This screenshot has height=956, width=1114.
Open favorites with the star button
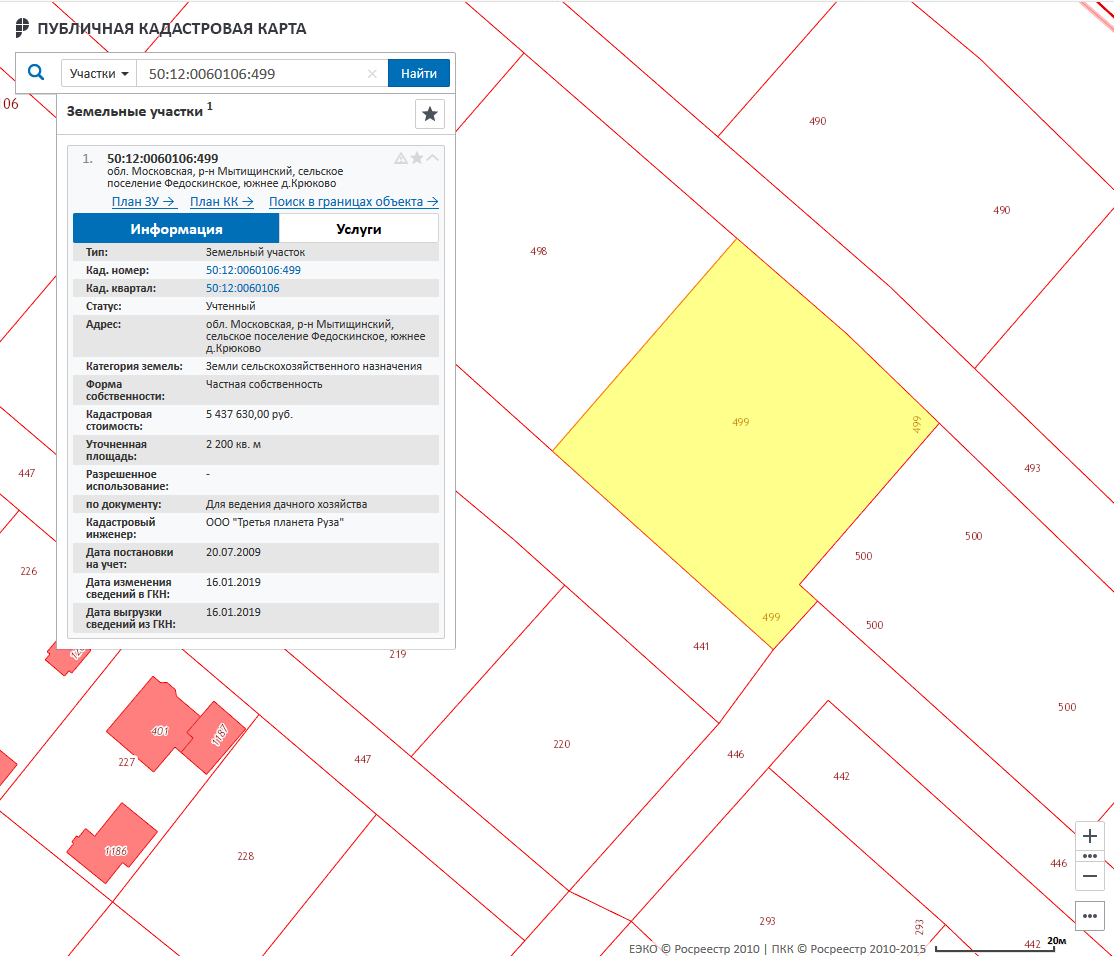coord(430,114)
